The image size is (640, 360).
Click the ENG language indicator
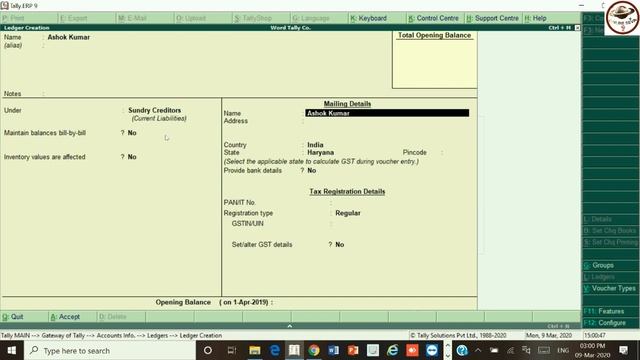click(x=563, y=350)
